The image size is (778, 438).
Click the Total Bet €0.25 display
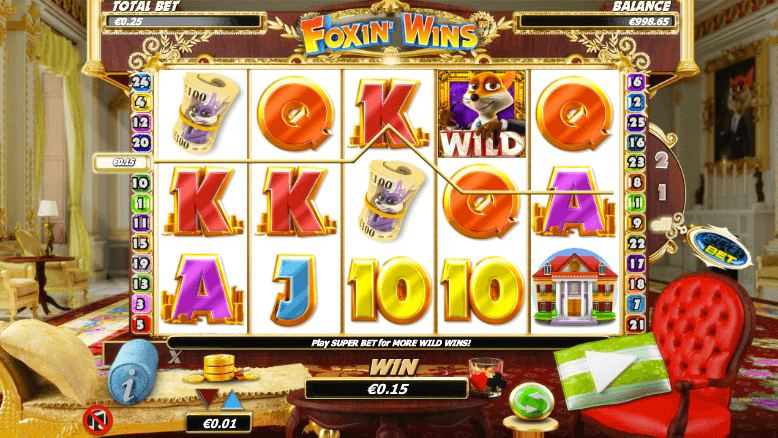[x=182, y=21]
